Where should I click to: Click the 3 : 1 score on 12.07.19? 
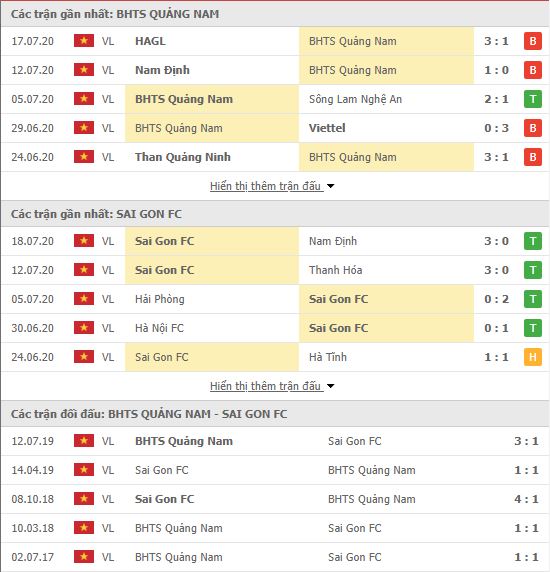(526, 441)
